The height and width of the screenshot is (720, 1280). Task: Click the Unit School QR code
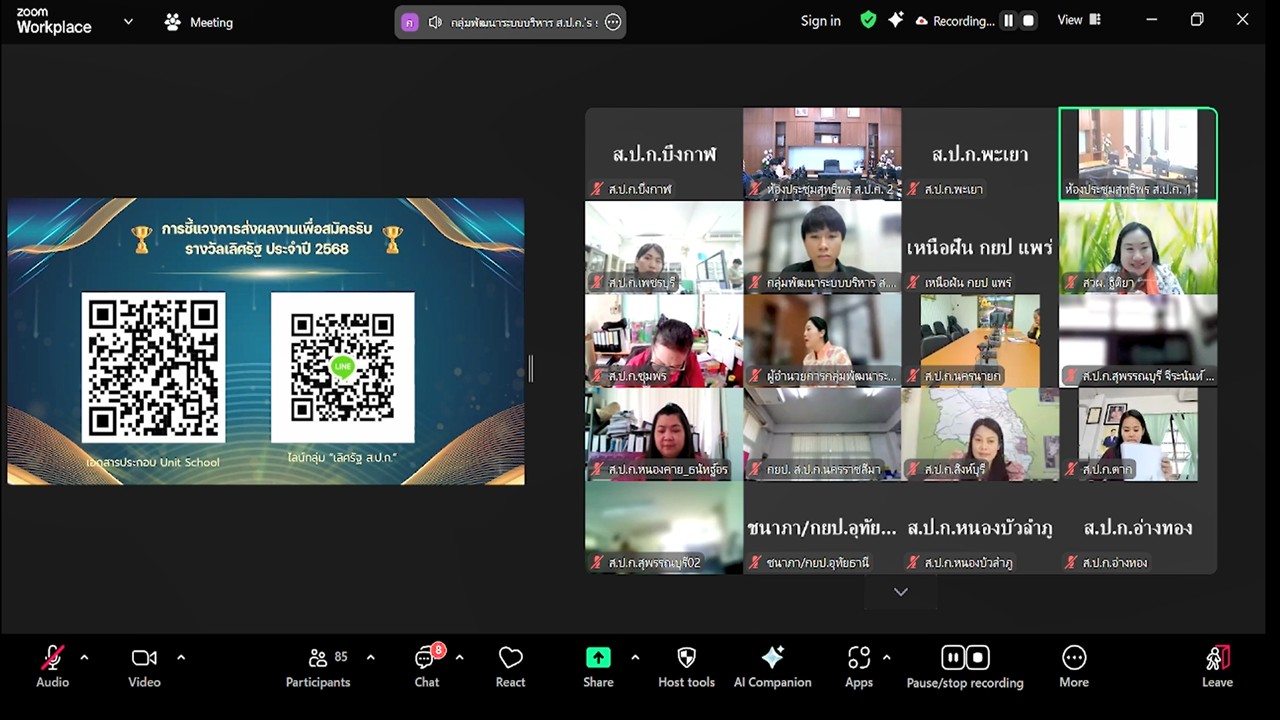[153, 367]
